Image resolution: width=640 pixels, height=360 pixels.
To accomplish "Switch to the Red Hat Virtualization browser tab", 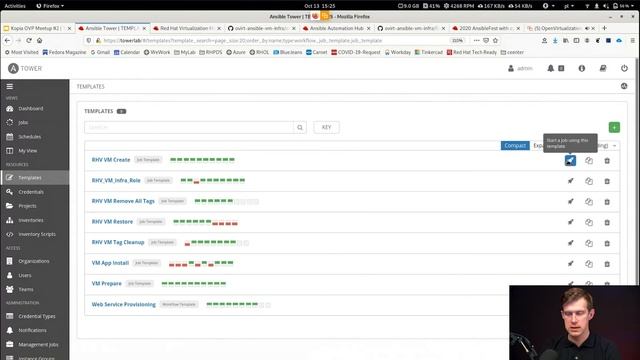I will tap(187, 28).
